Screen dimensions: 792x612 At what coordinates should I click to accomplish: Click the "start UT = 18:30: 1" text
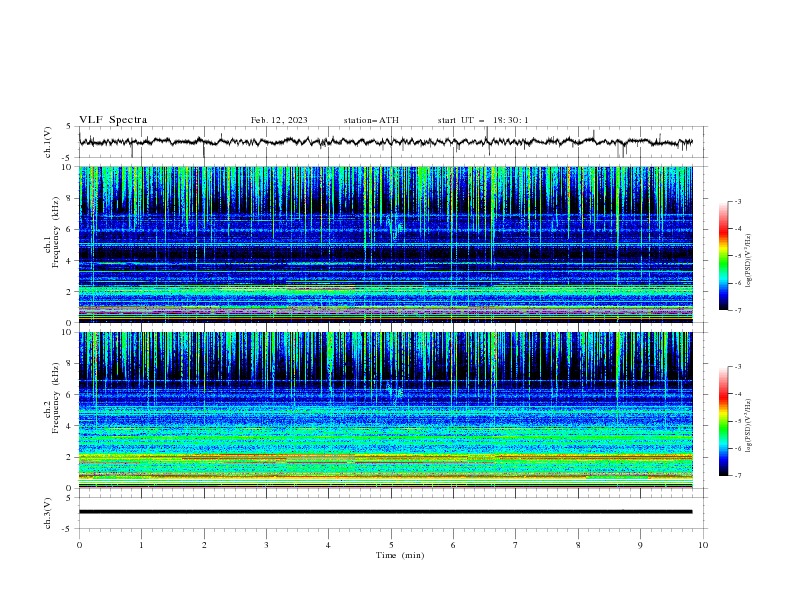pyautogui.click(x=483, y=120)
